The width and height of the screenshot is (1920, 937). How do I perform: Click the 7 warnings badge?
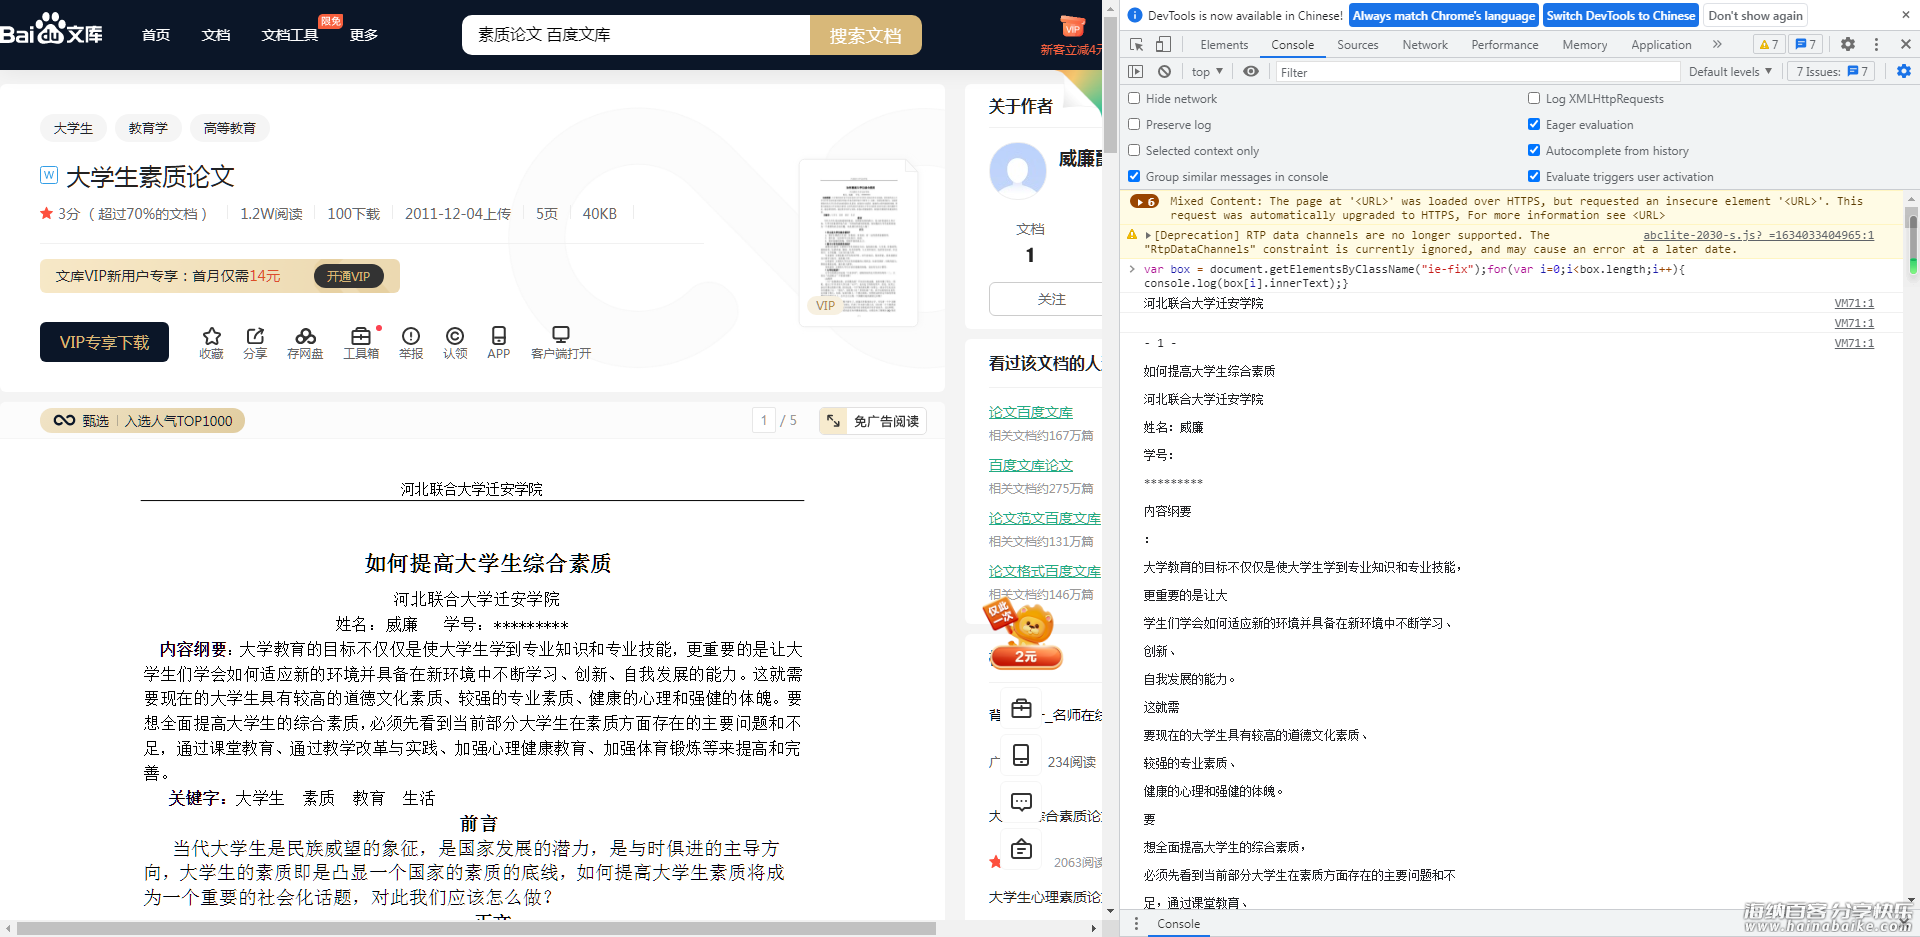point(1768,44)
